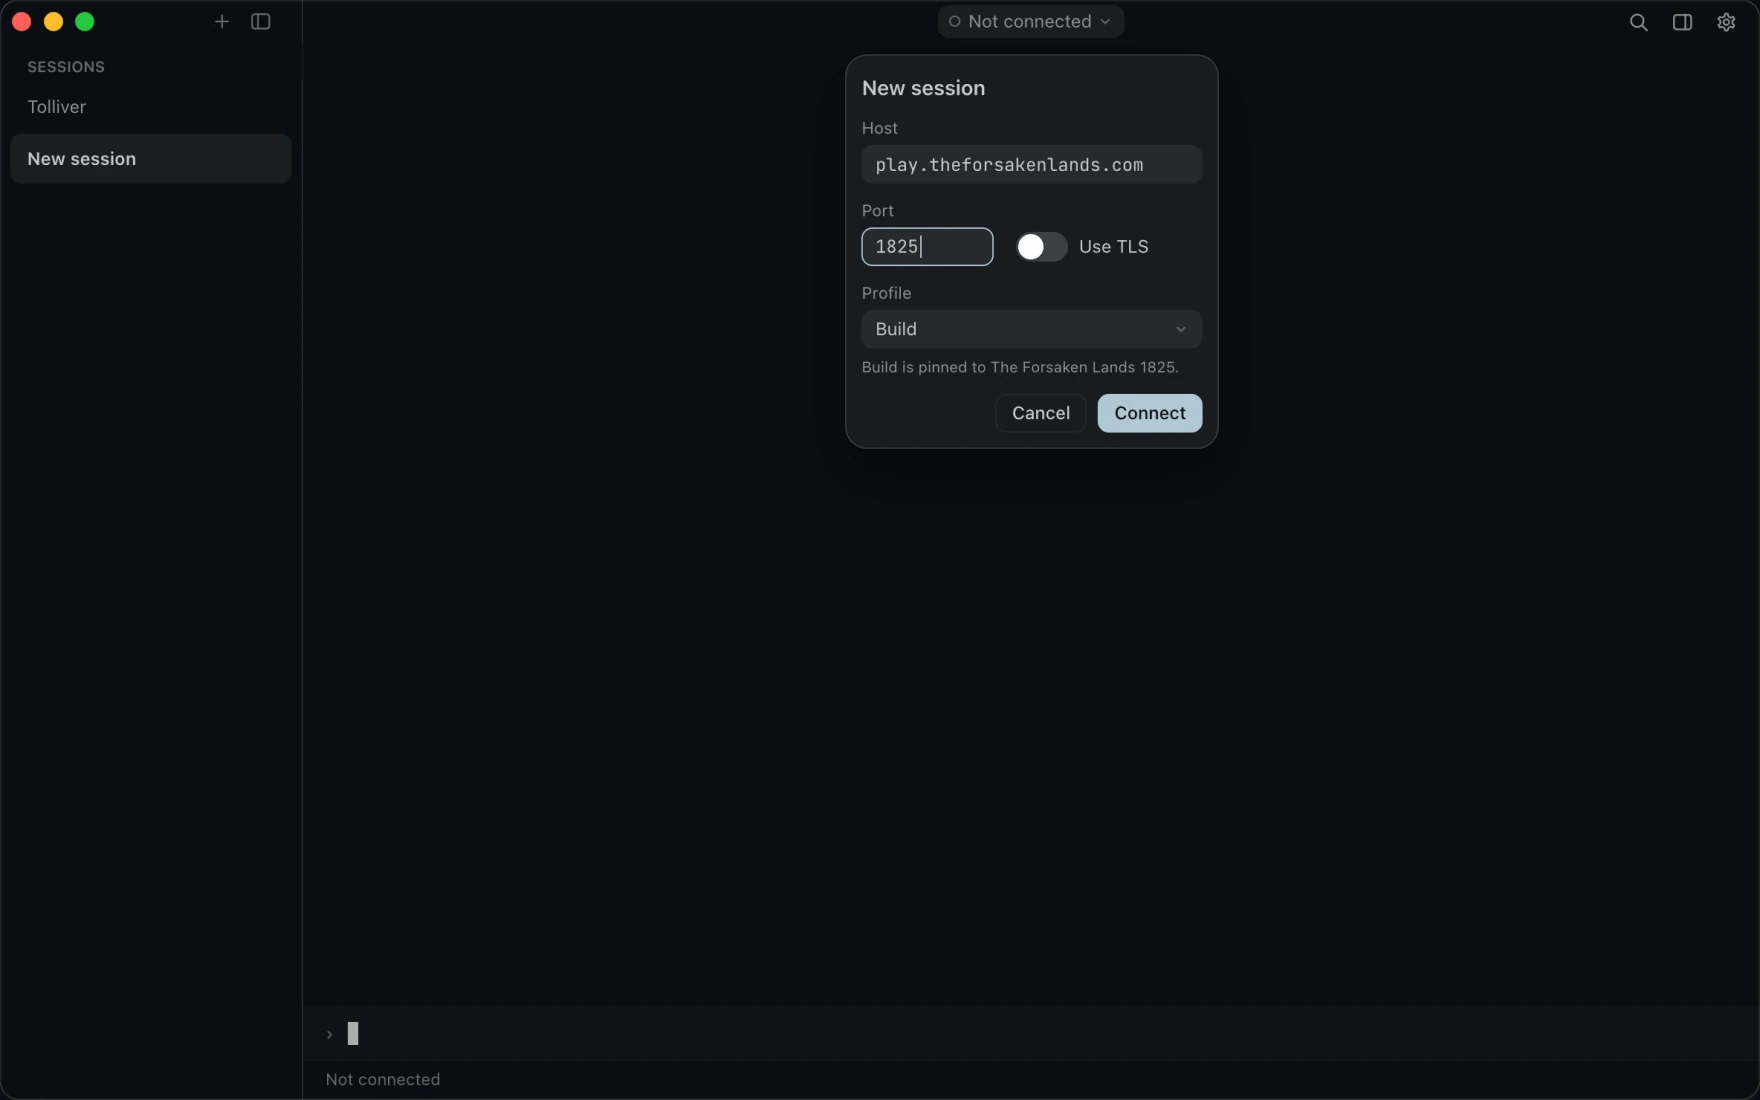The height and width of the screenshot is (1100, 1760).
Task: Select the New session sidebar item
Action: pos(150,159)
